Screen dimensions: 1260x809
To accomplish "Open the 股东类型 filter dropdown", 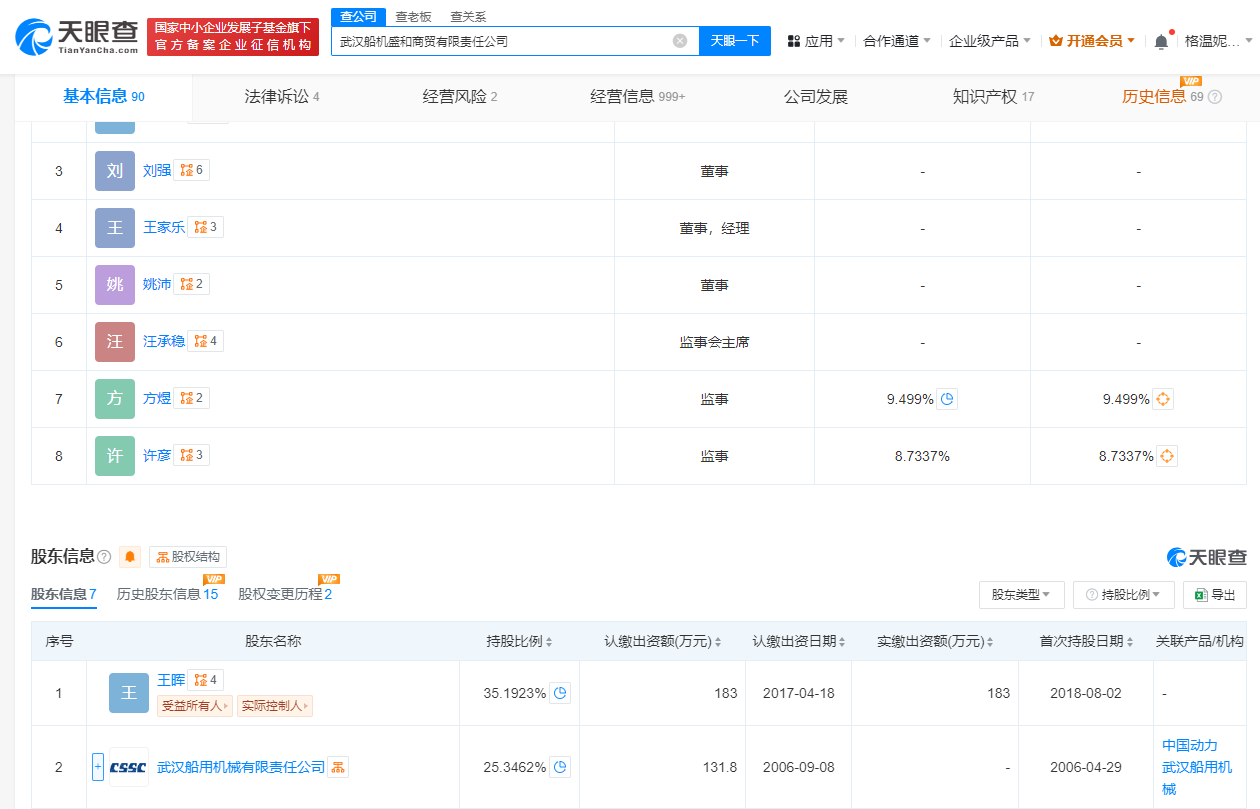I will [x=1021, y=595].
